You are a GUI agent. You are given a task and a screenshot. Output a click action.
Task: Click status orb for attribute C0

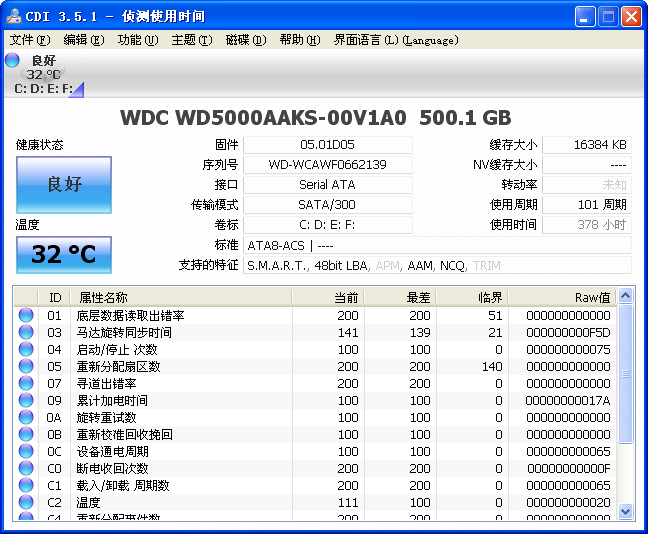pyautogui.click(x=26, y=468)
